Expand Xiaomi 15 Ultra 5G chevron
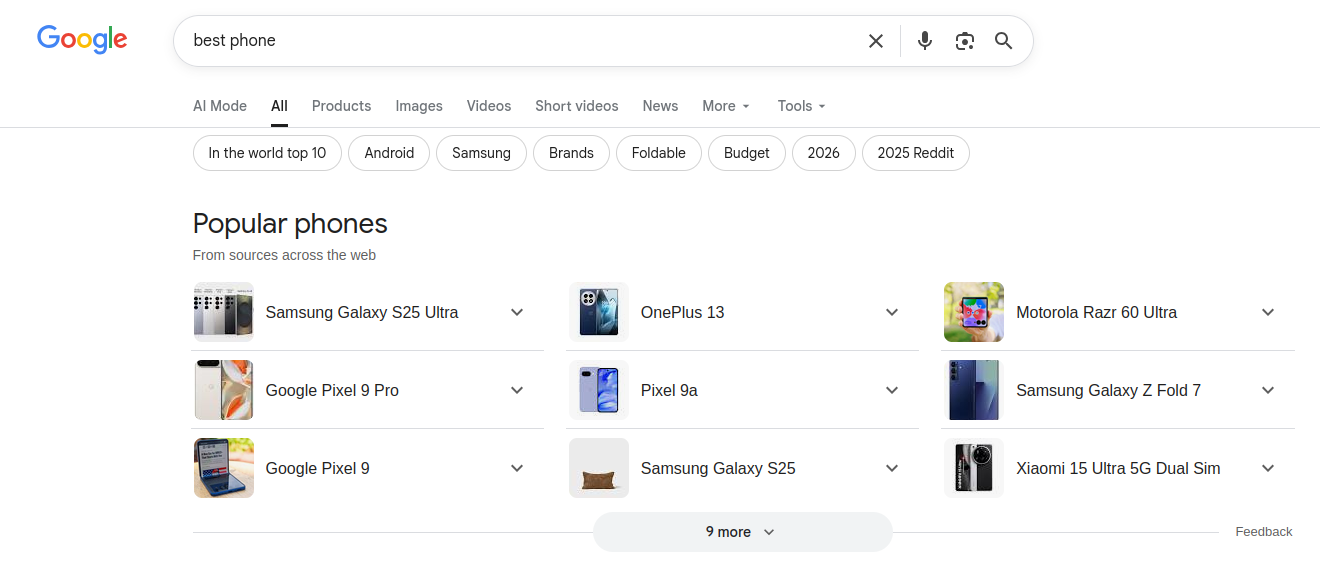The image size is (1320, 573). (1268, 468)
